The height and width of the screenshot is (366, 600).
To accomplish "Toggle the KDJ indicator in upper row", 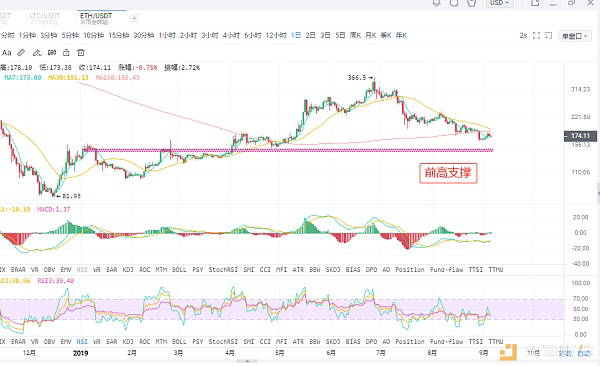I will coord(128,270).
